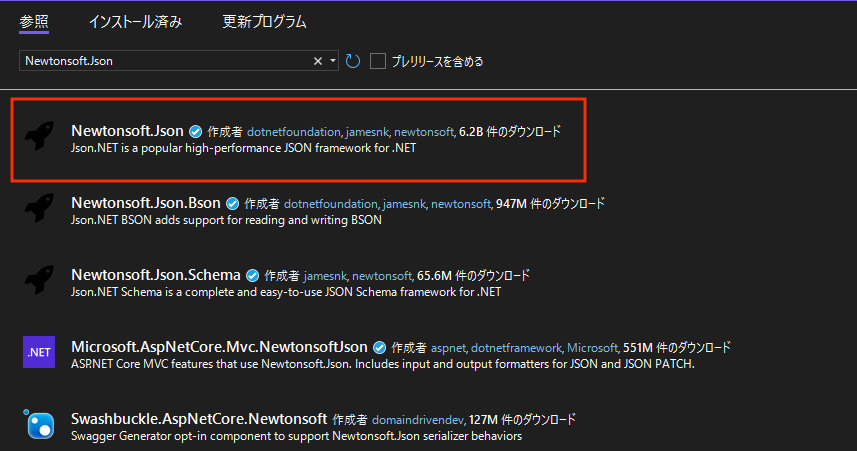Viewport: 857px width, 451px height.
Task: Click verified badge beside Newtonsoft.Json.Schema
Action: [x=253, y=276]
